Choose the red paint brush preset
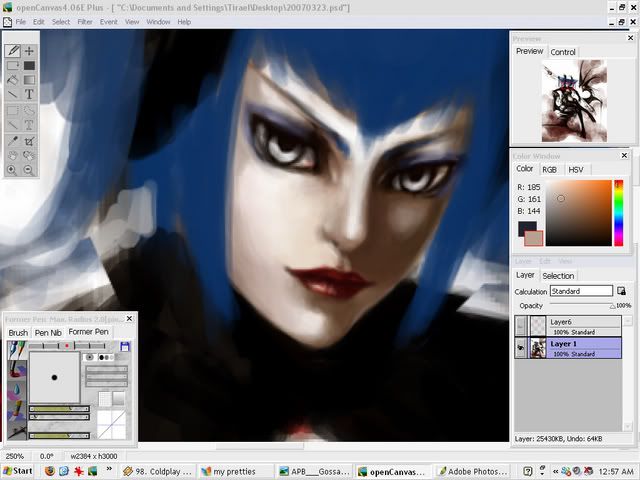This screenshot has width=640, height=480. (17, 369)
